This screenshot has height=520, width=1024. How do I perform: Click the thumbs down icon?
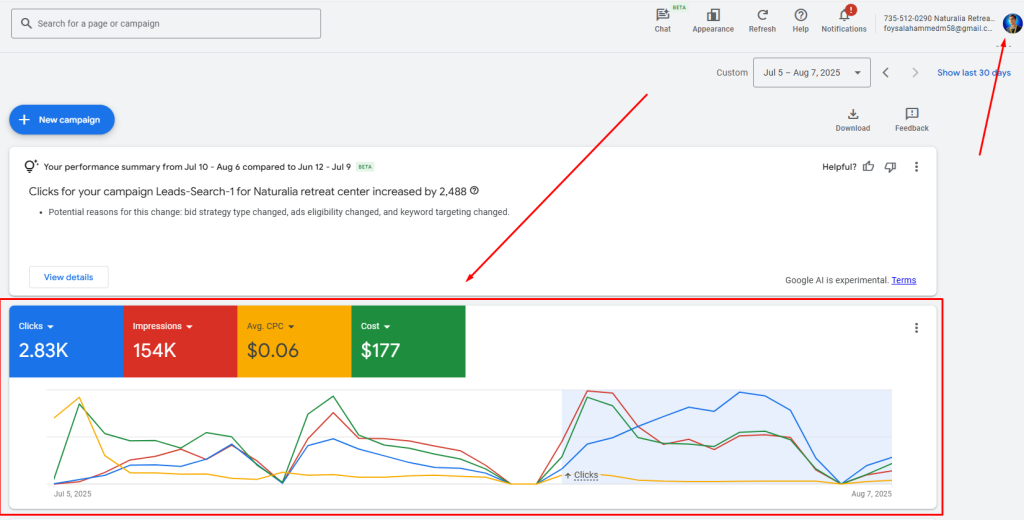[x=890, y=167]
